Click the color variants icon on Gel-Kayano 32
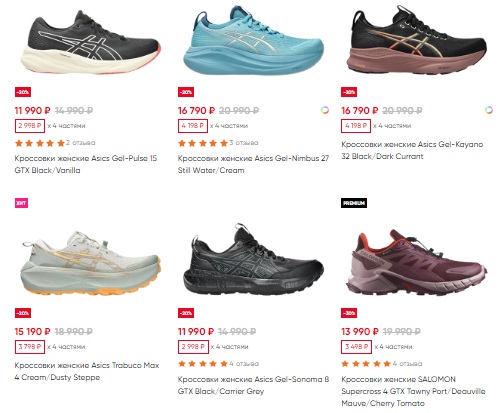This screenshot has width=498, height=413. pos(488,110)
